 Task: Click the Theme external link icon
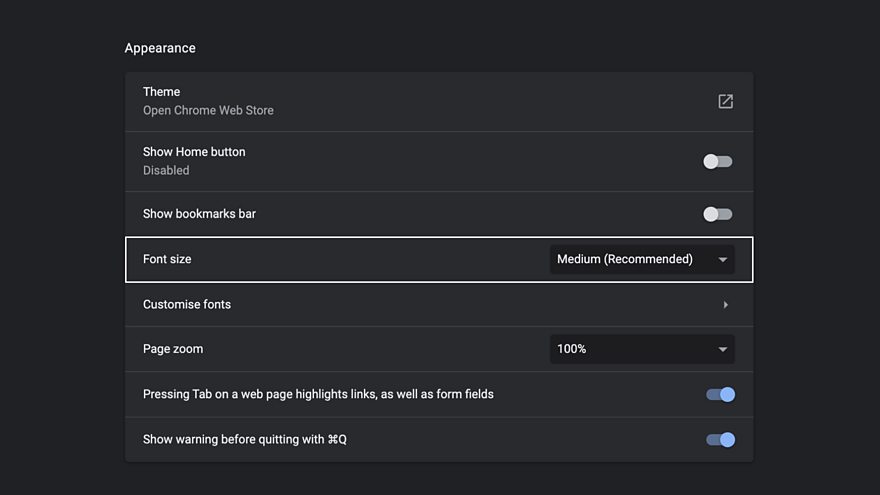[726, 101]
